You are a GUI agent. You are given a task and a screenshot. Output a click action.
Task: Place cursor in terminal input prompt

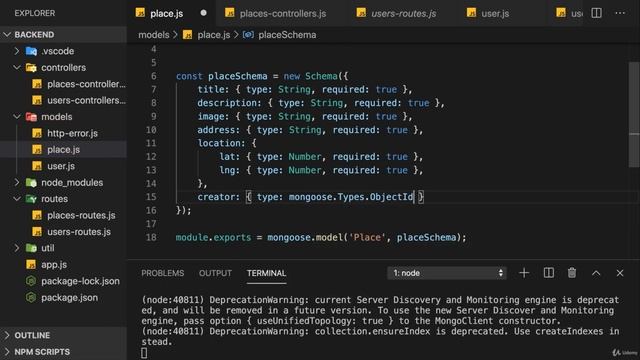coord(144,353)
